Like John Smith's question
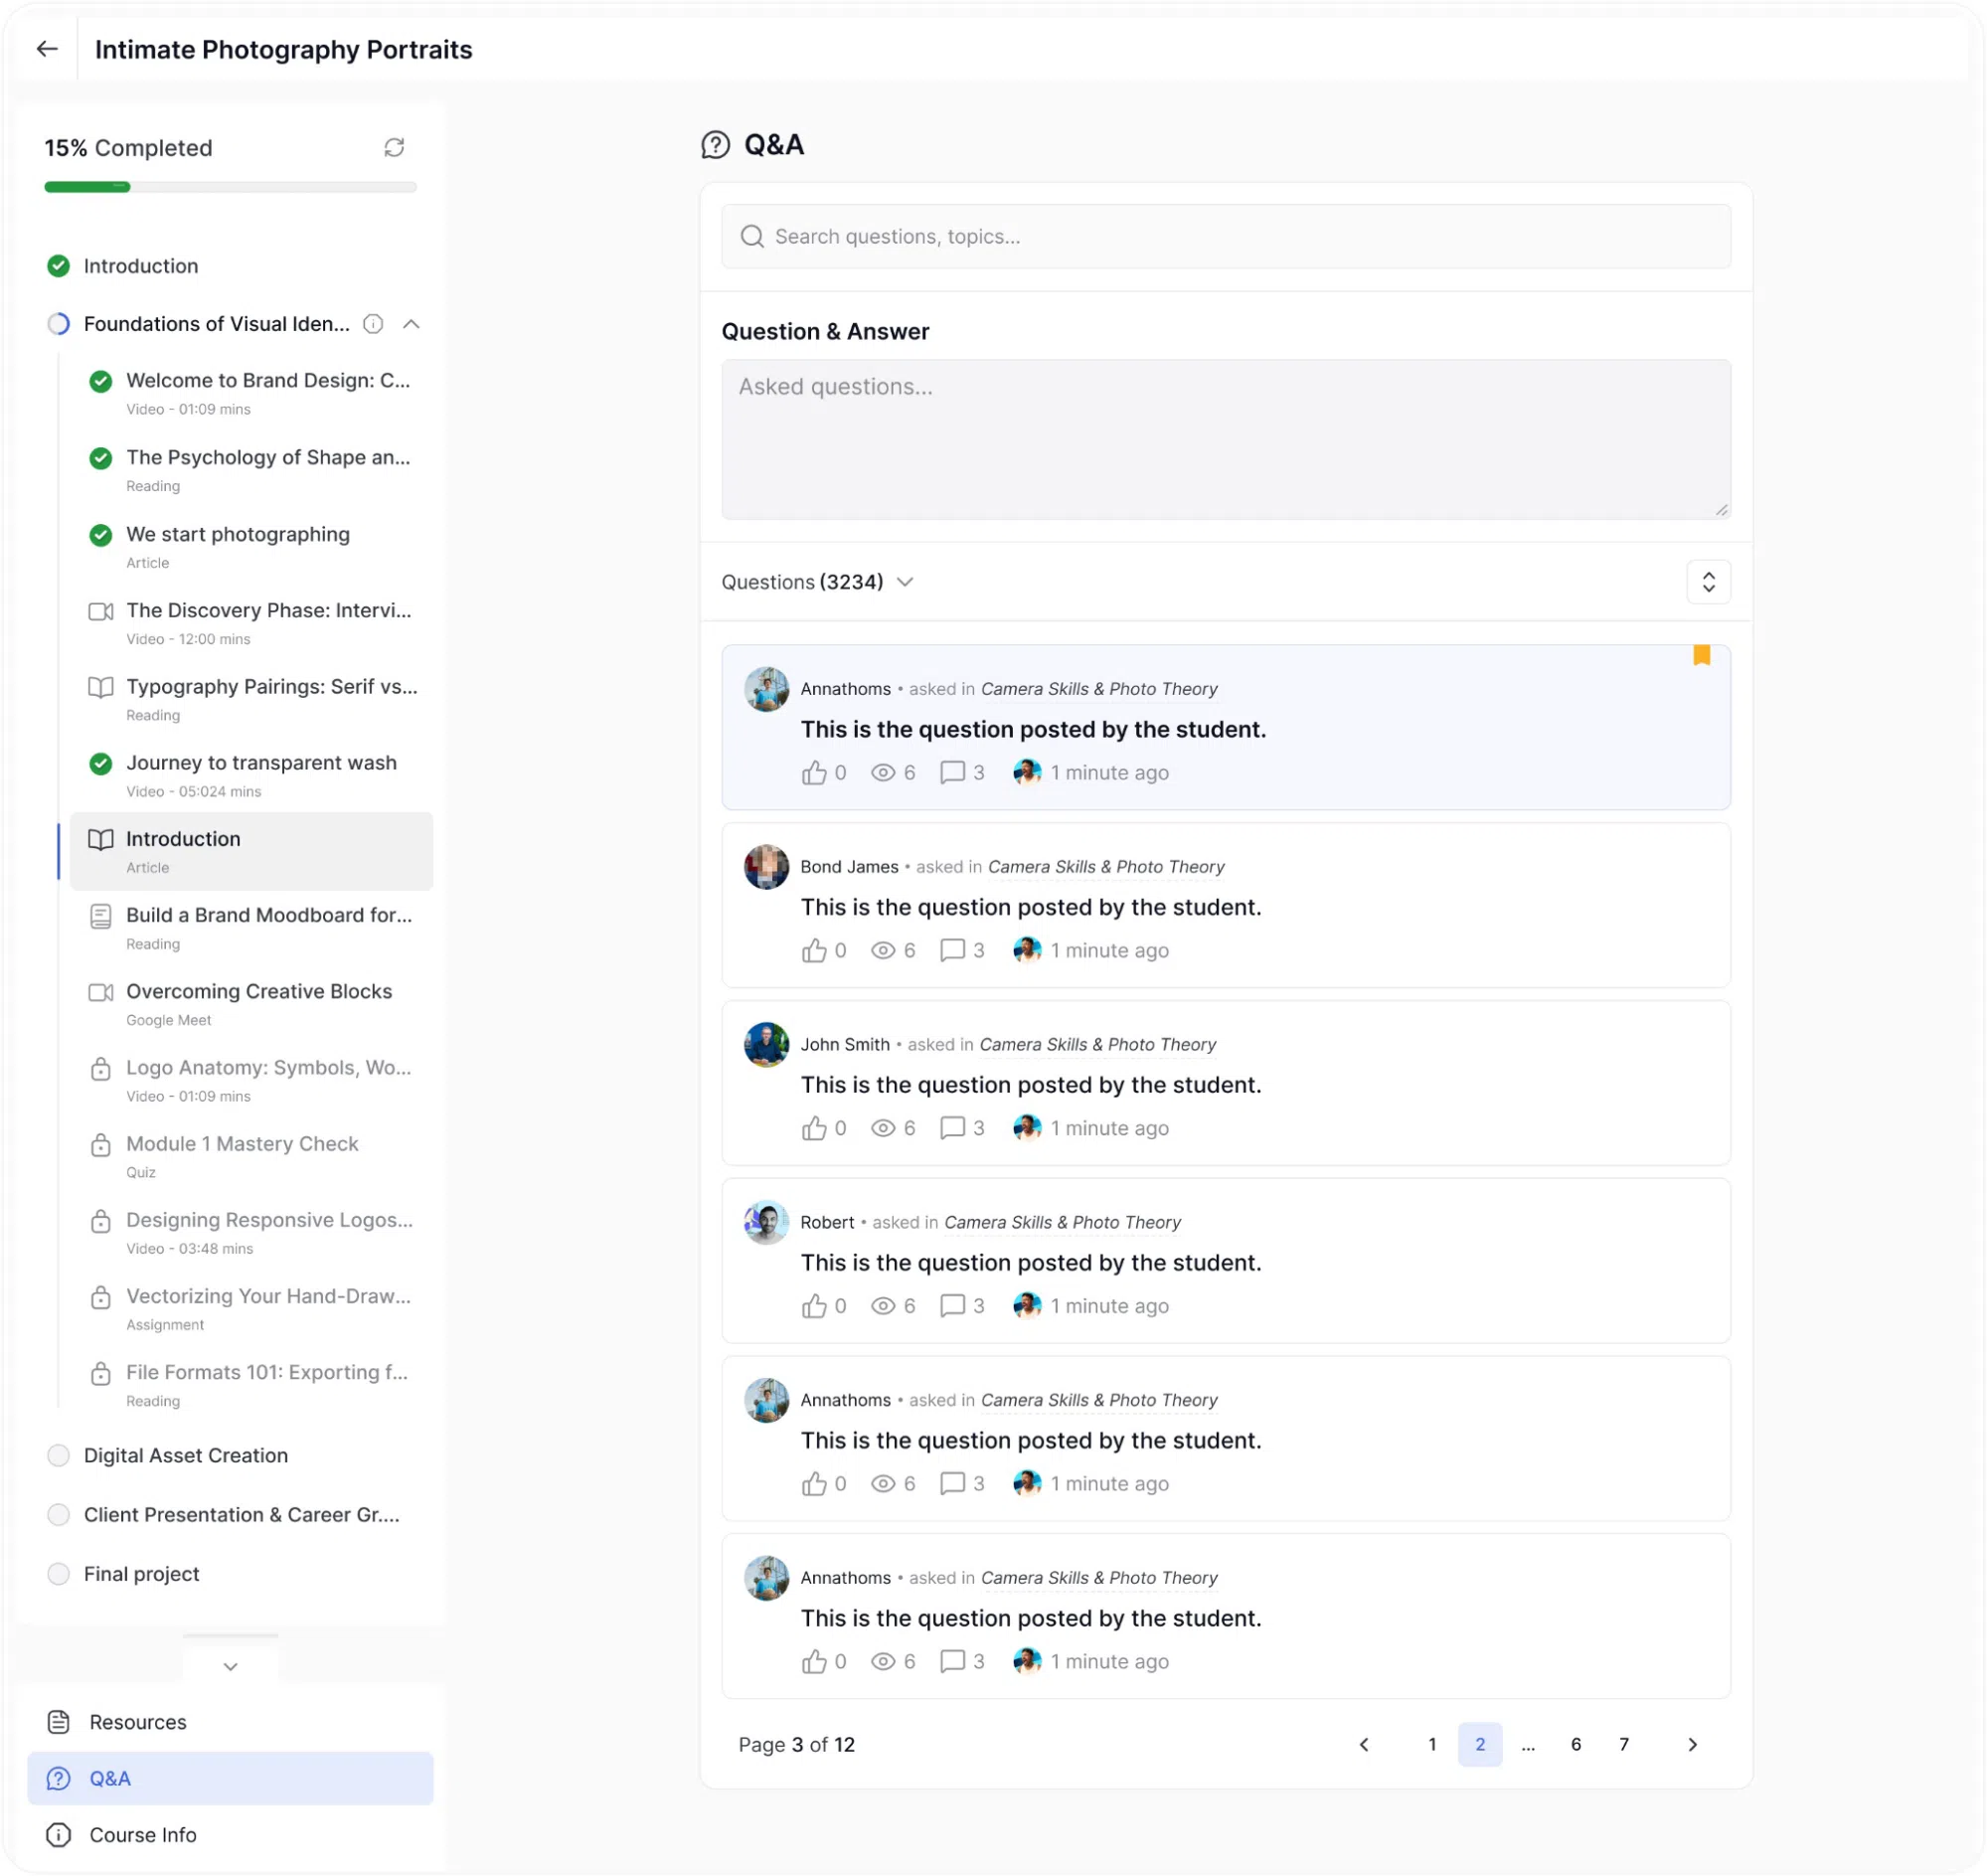 pyautogui.click(x=814, y=1128)
